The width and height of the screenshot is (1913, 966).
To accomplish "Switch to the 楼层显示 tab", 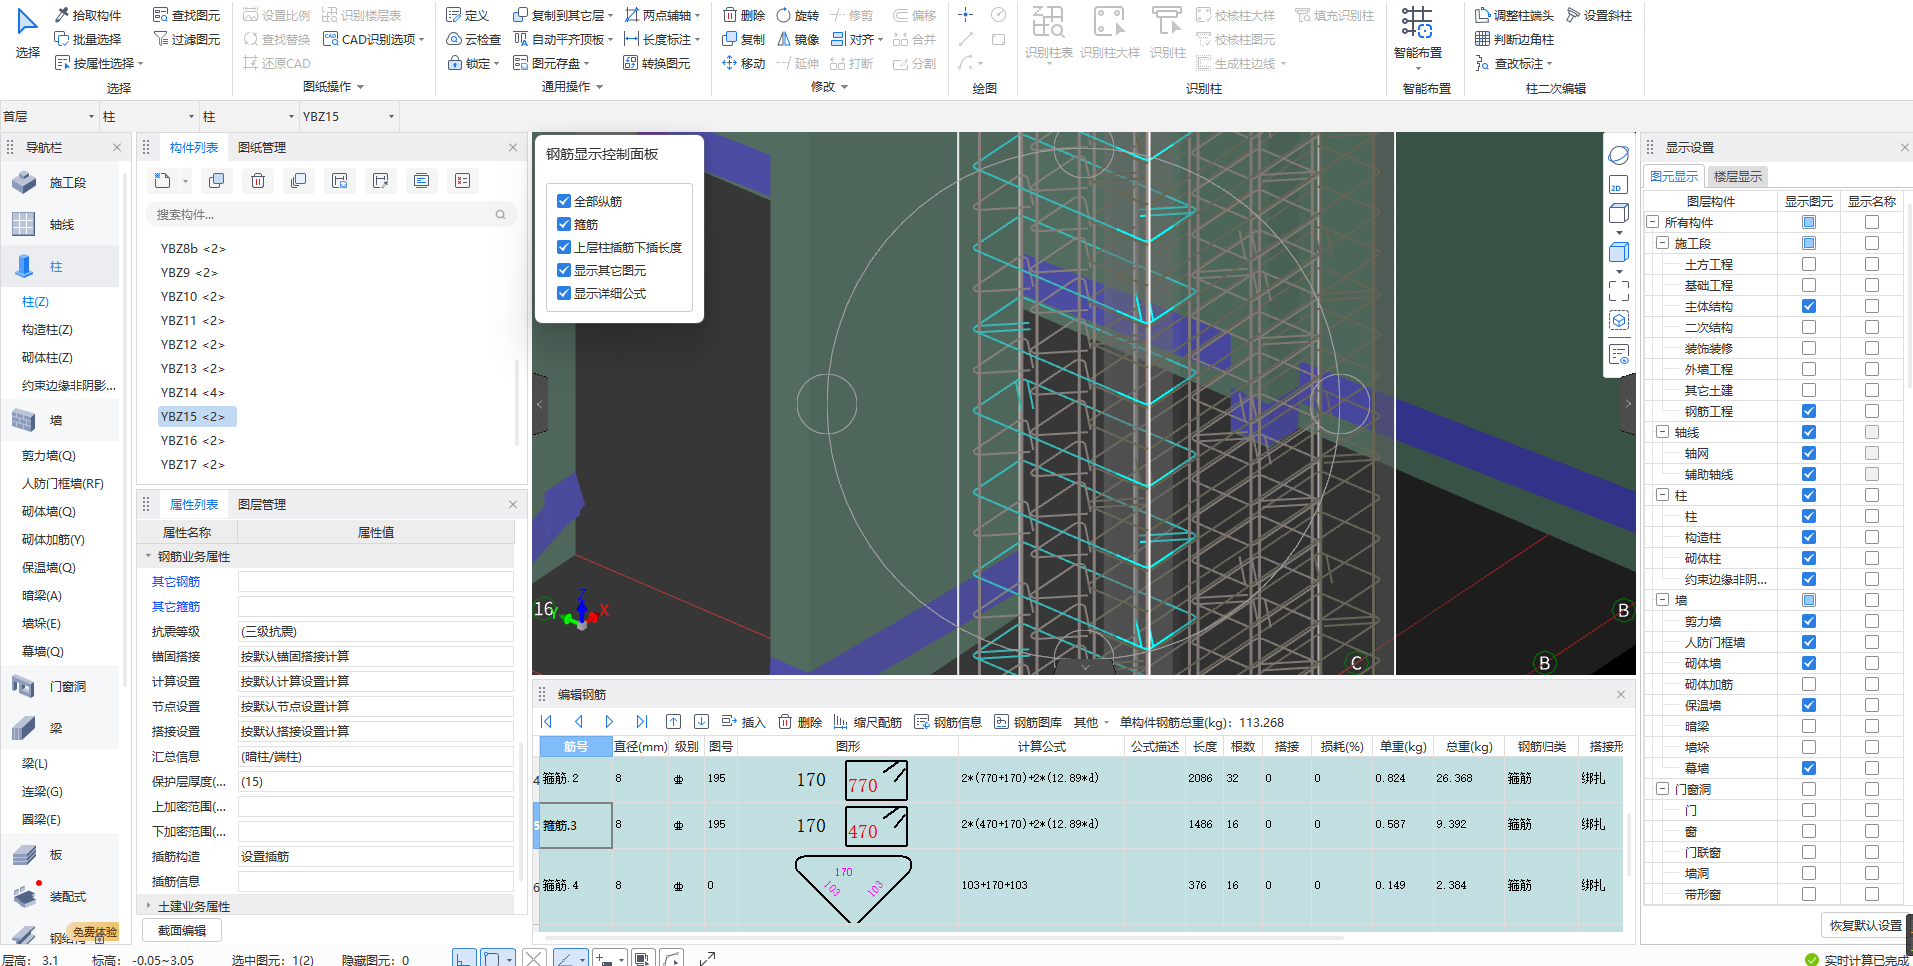I will pyautogui.click(x=1738, y=177).
